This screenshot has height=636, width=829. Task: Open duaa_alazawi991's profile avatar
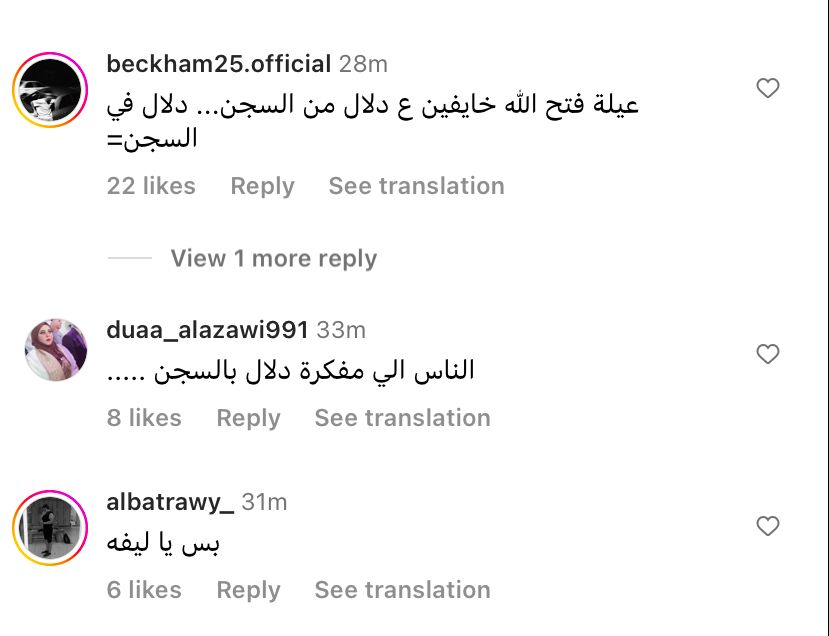(x=55, y=351)
